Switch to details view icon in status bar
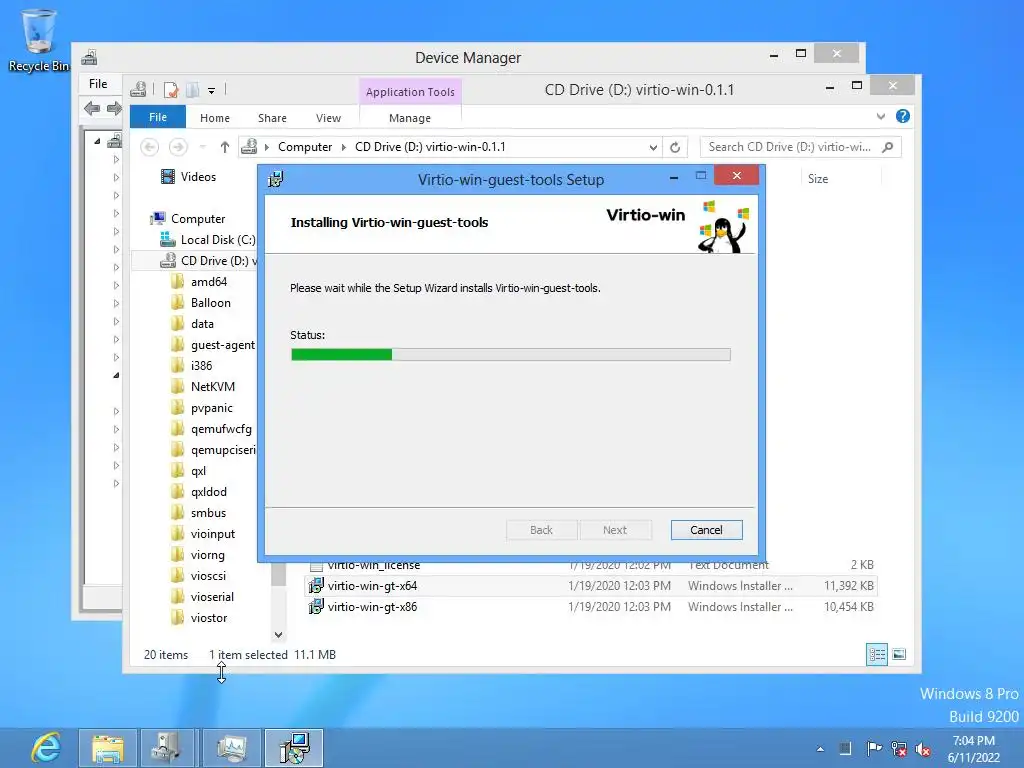The height and width of the screenshot is (768, 1024). pyautogui.click(x=876, y=654)
